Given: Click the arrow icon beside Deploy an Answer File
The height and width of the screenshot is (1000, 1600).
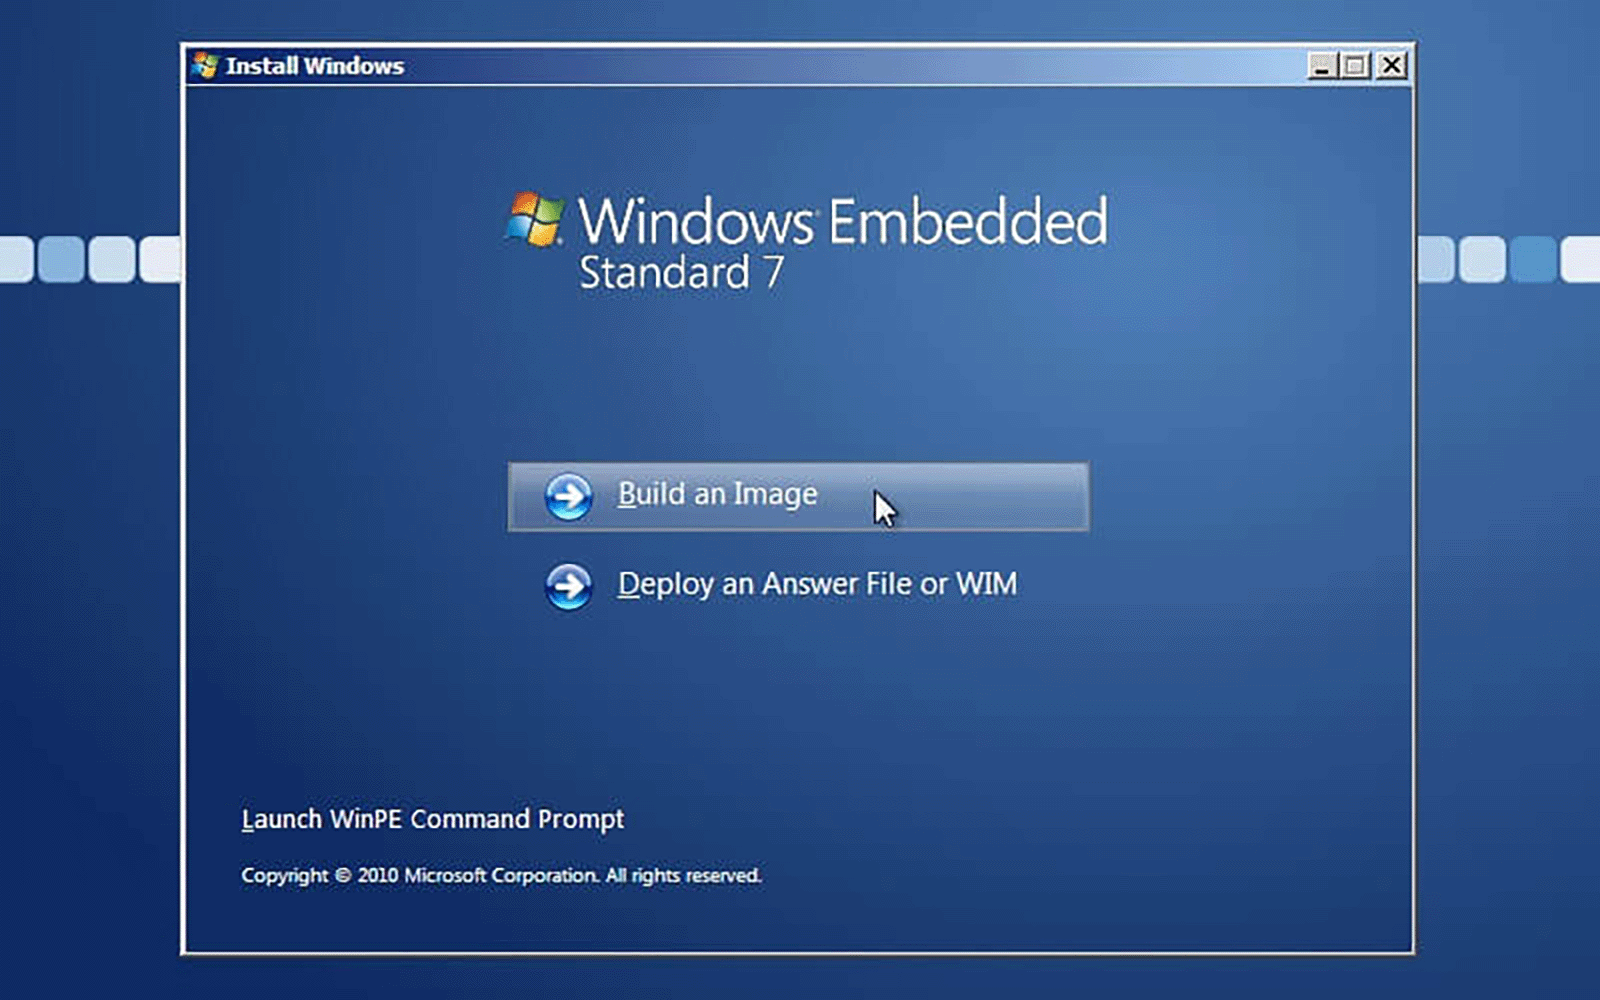Looking at the screenshot, I should coord(568,586).
